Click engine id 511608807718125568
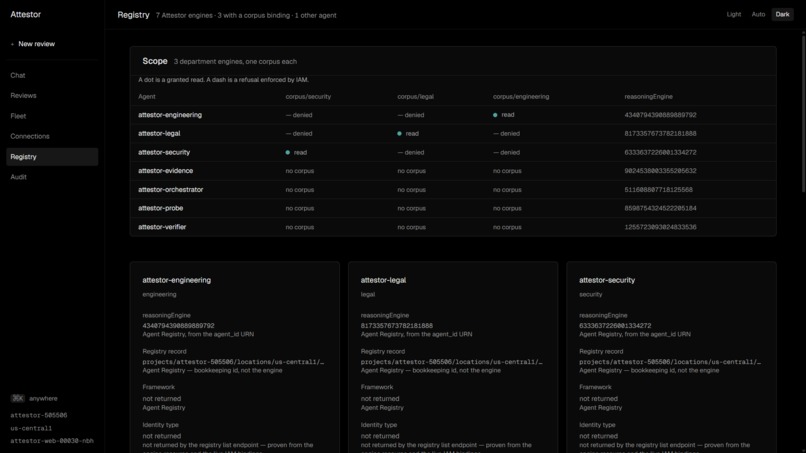 click(x=658, y=190)
